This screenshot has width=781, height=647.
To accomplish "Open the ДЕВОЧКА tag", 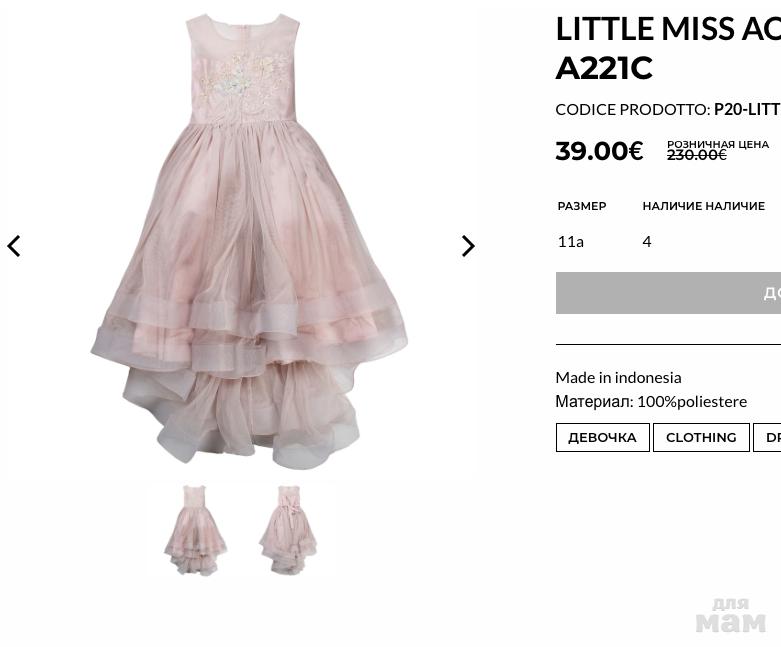I will point(602,437).
